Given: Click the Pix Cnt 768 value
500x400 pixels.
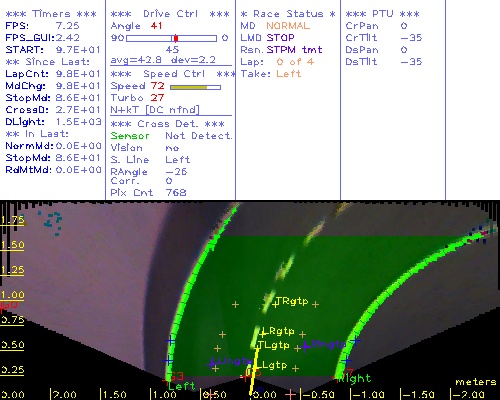Looking at the screenshot, I should pos(176,192).
